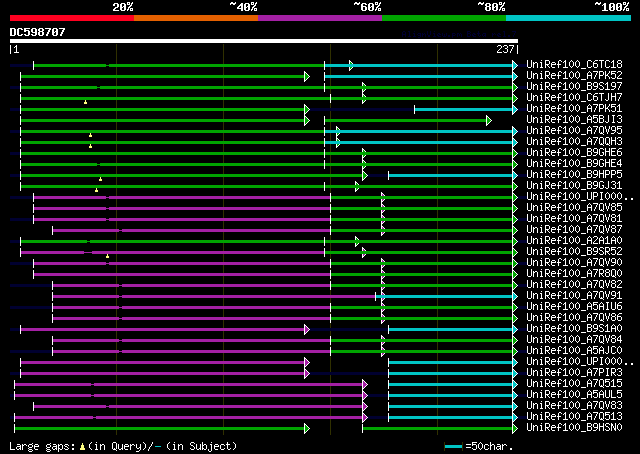This screenshot has width=640, height=454.
Task: Select the UniRef100_A7PIR3 label
Action: click(x=574, y=373)
